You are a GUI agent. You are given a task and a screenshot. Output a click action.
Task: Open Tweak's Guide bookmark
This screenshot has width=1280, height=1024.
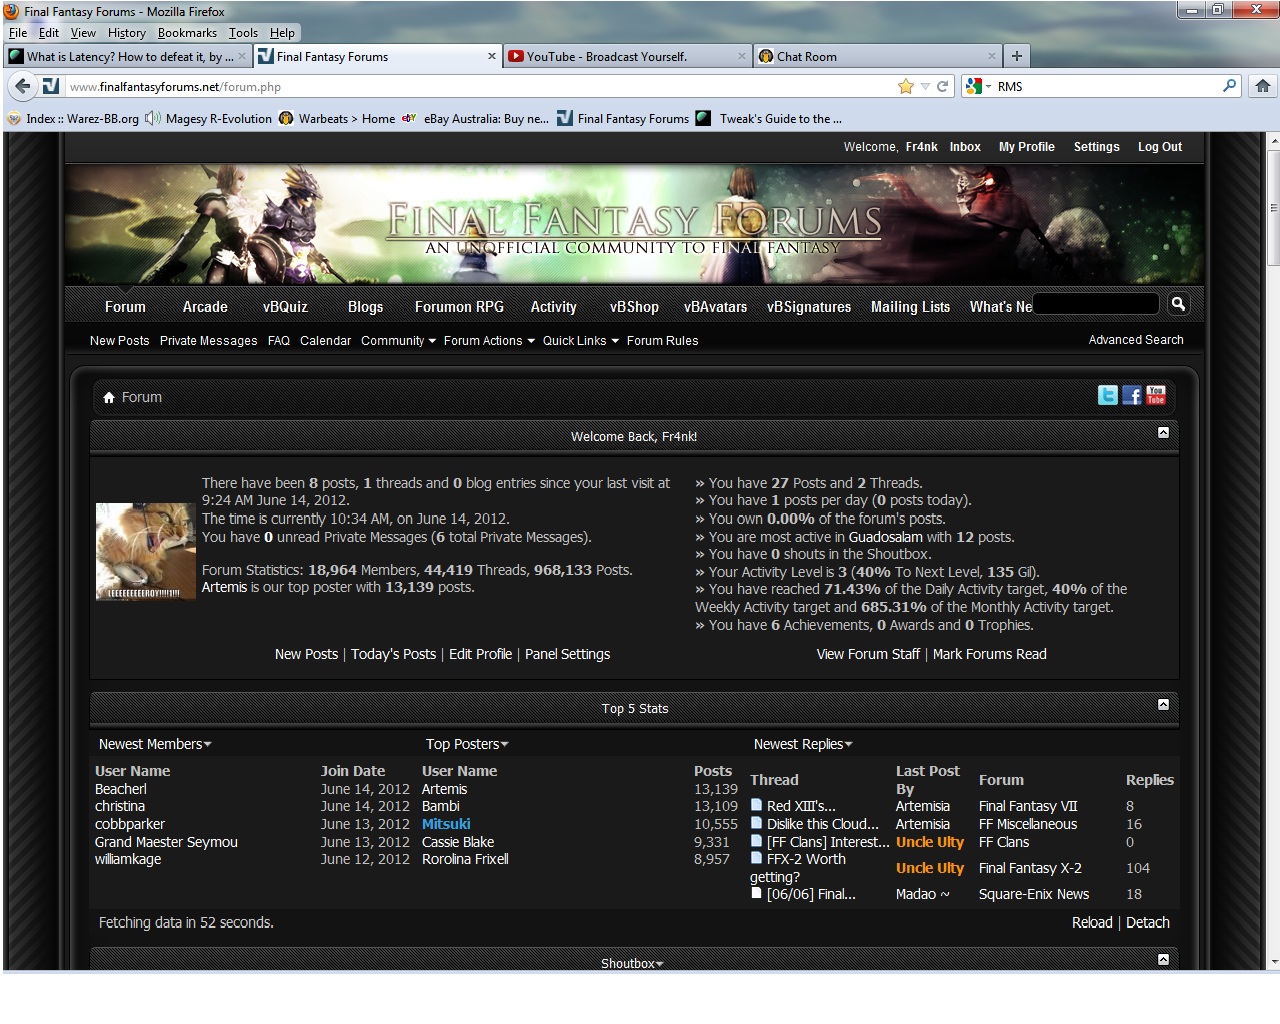pyautogui.click(x=769, y=118)
